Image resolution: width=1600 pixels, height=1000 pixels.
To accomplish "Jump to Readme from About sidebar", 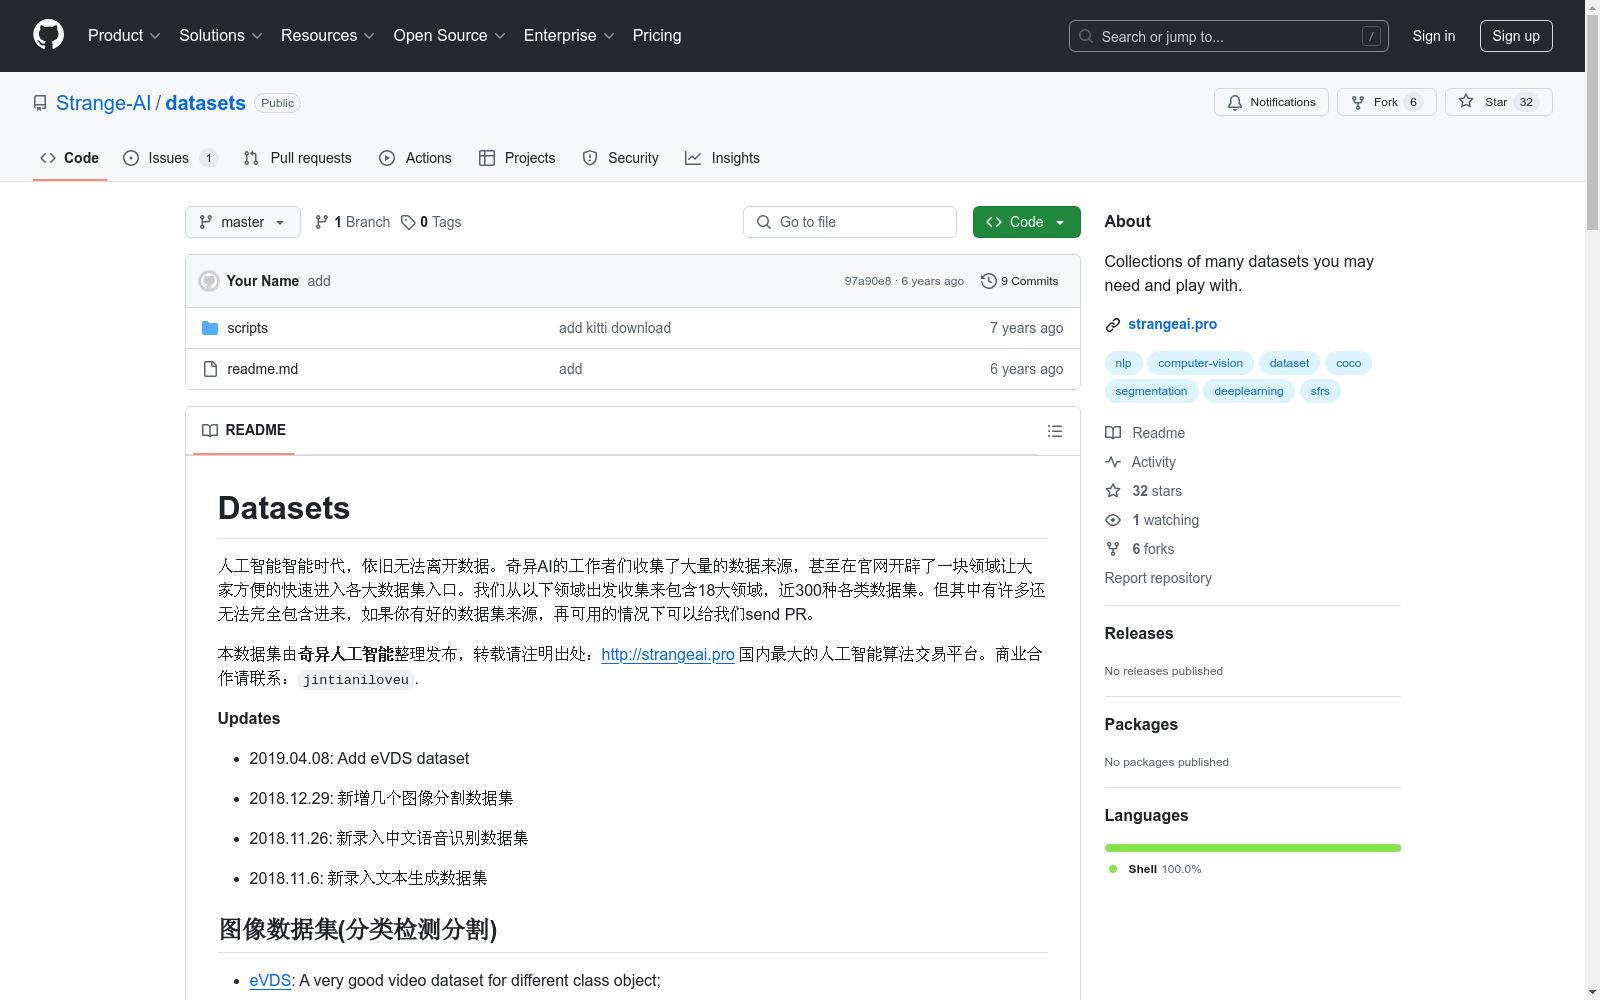I will click(x=1145, y=433).
